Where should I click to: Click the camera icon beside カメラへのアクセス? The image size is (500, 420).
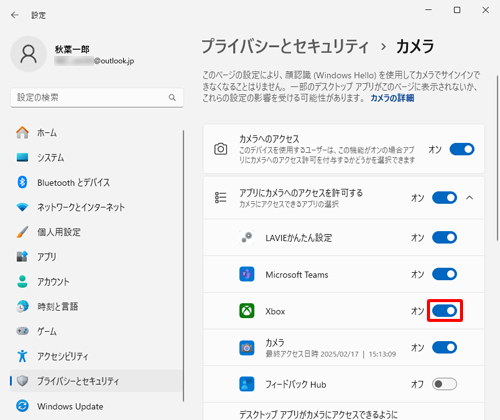pos(220,149)
